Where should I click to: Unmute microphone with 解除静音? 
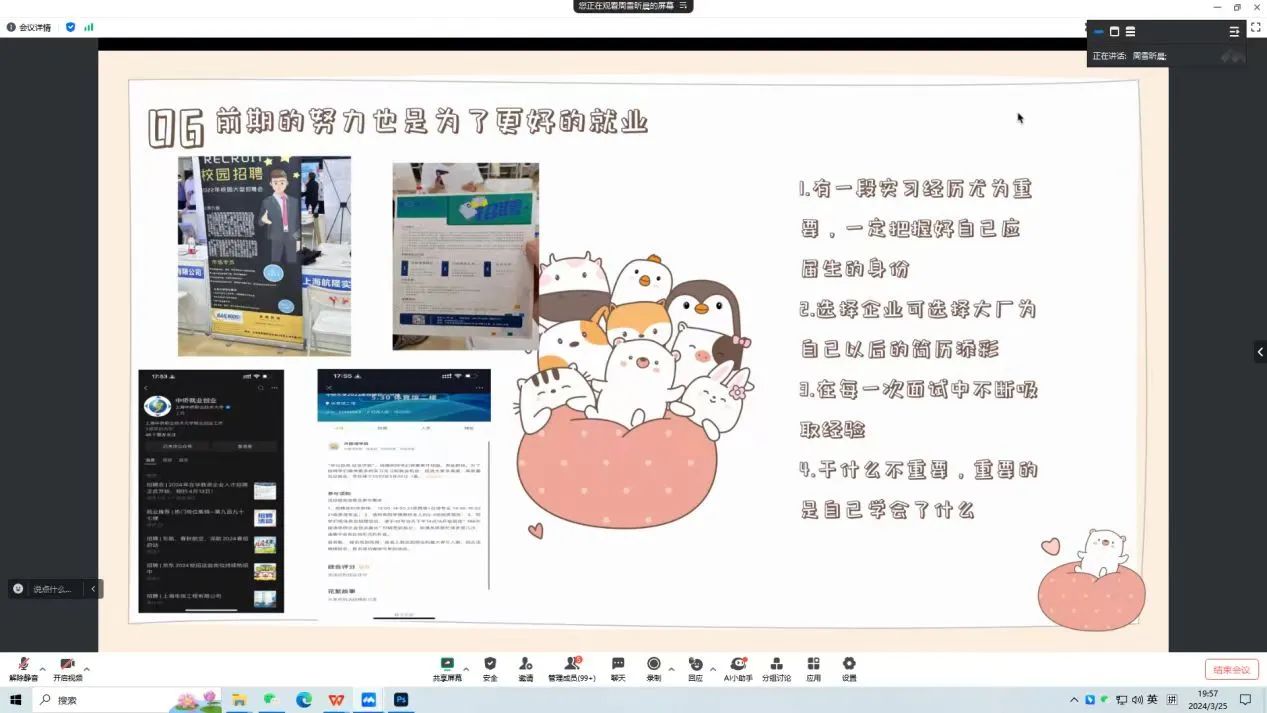tap(23, 668)
